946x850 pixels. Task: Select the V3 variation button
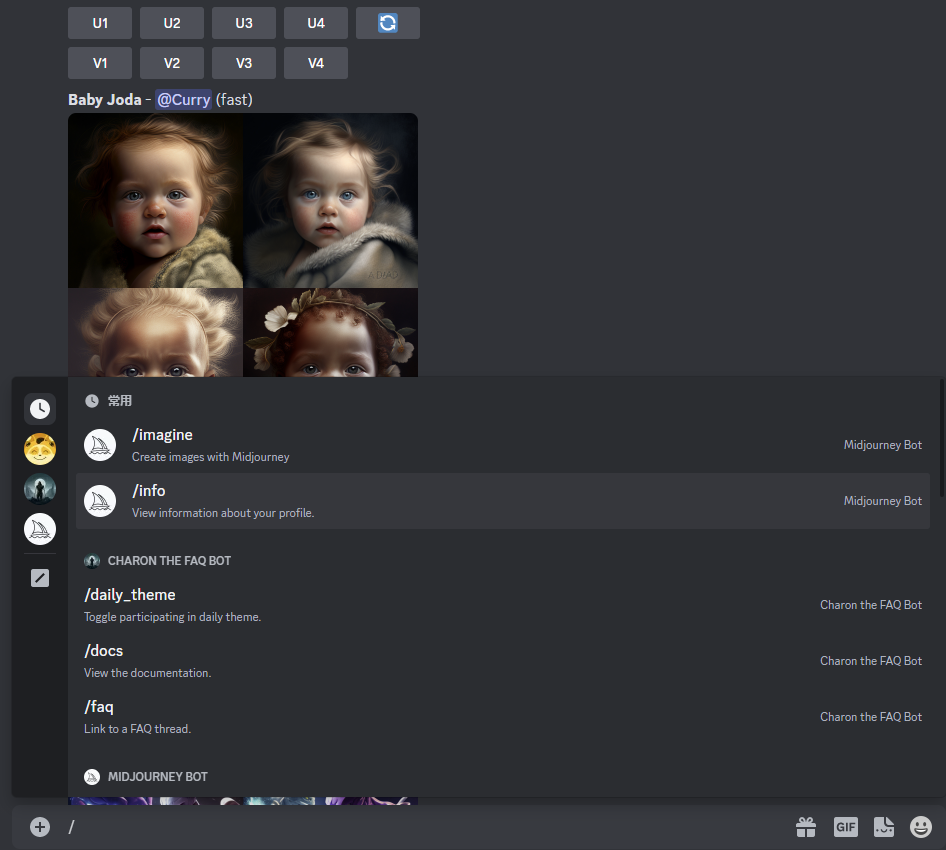click(x=244, y=63)
